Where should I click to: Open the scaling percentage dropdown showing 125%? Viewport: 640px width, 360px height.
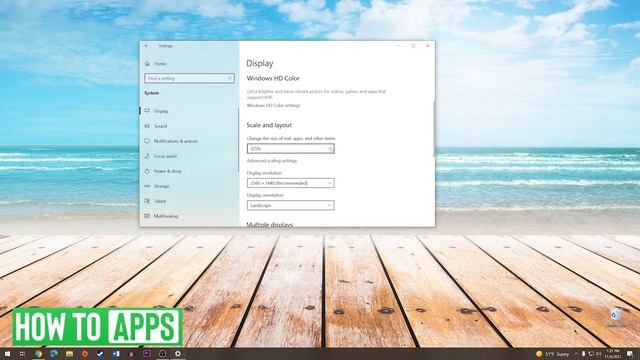click(291, 149)
